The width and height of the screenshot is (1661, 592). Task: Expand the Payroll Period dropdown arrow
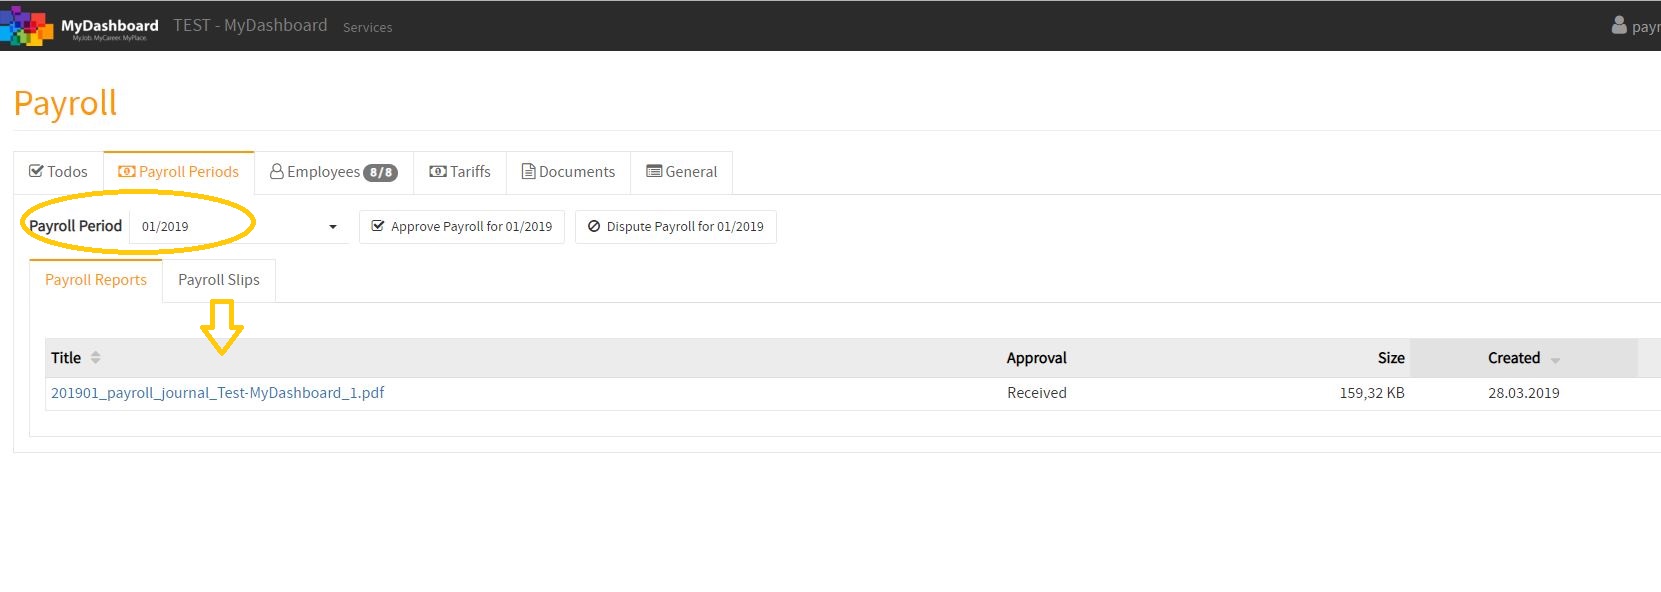333,227
